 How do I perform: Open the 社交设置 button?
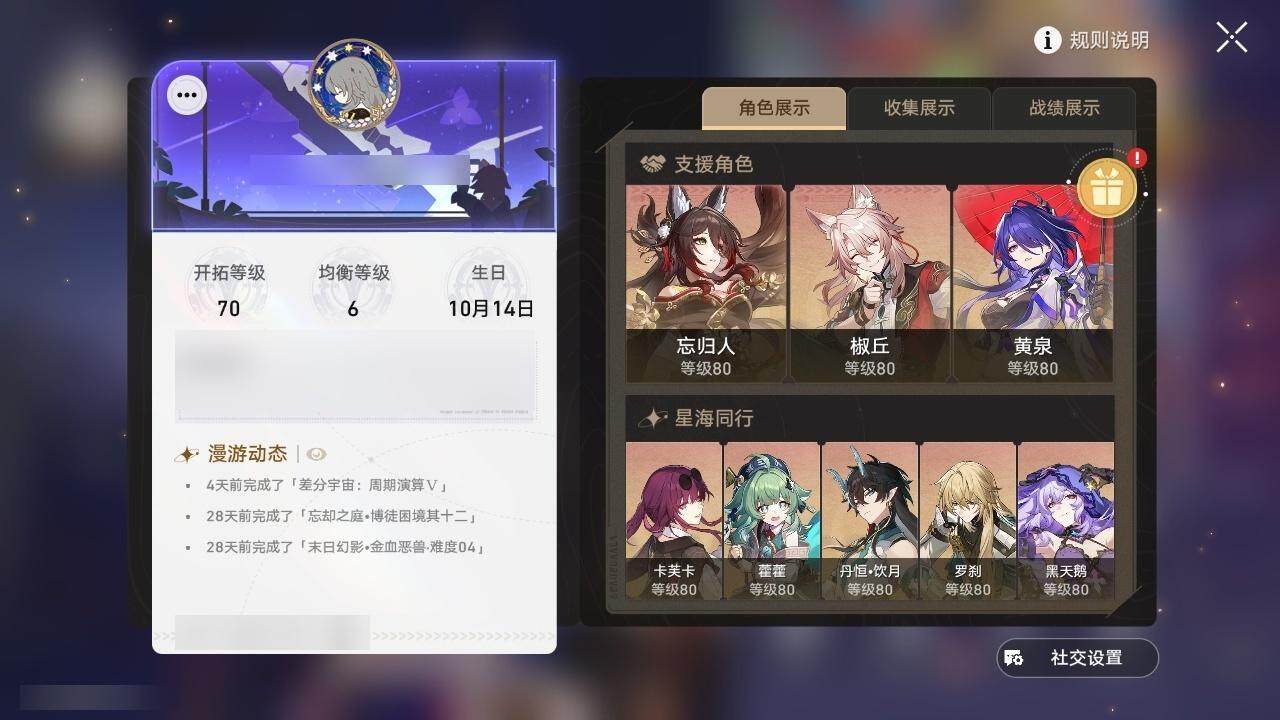[1077, 658]
